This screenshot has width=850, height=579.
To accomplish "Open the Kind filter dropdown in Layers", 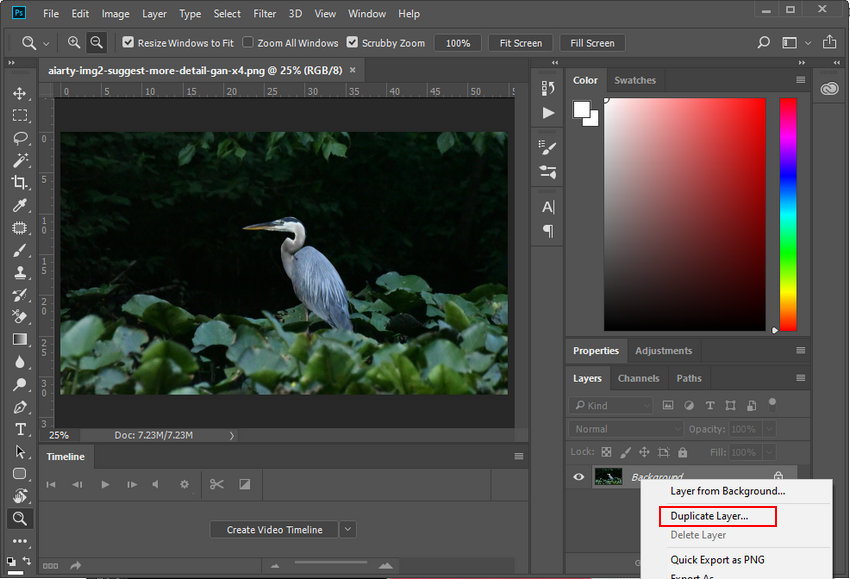I will [610, 405].
